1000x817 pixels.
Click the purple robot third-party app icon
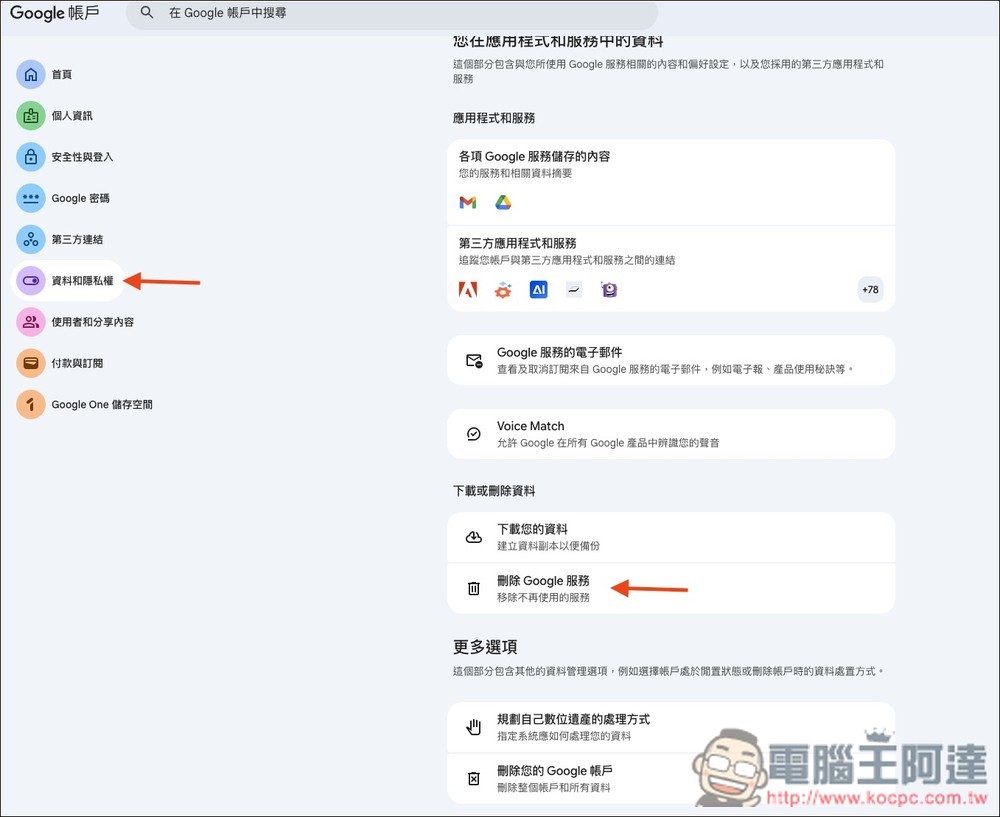pyautogui.click(x=610, y=290)
